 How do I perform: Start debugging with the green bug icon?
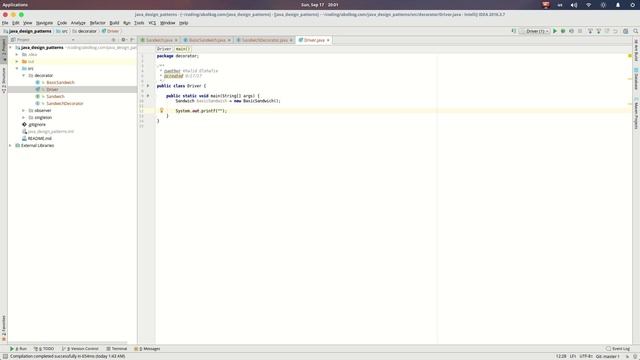(x=563, y=31)
